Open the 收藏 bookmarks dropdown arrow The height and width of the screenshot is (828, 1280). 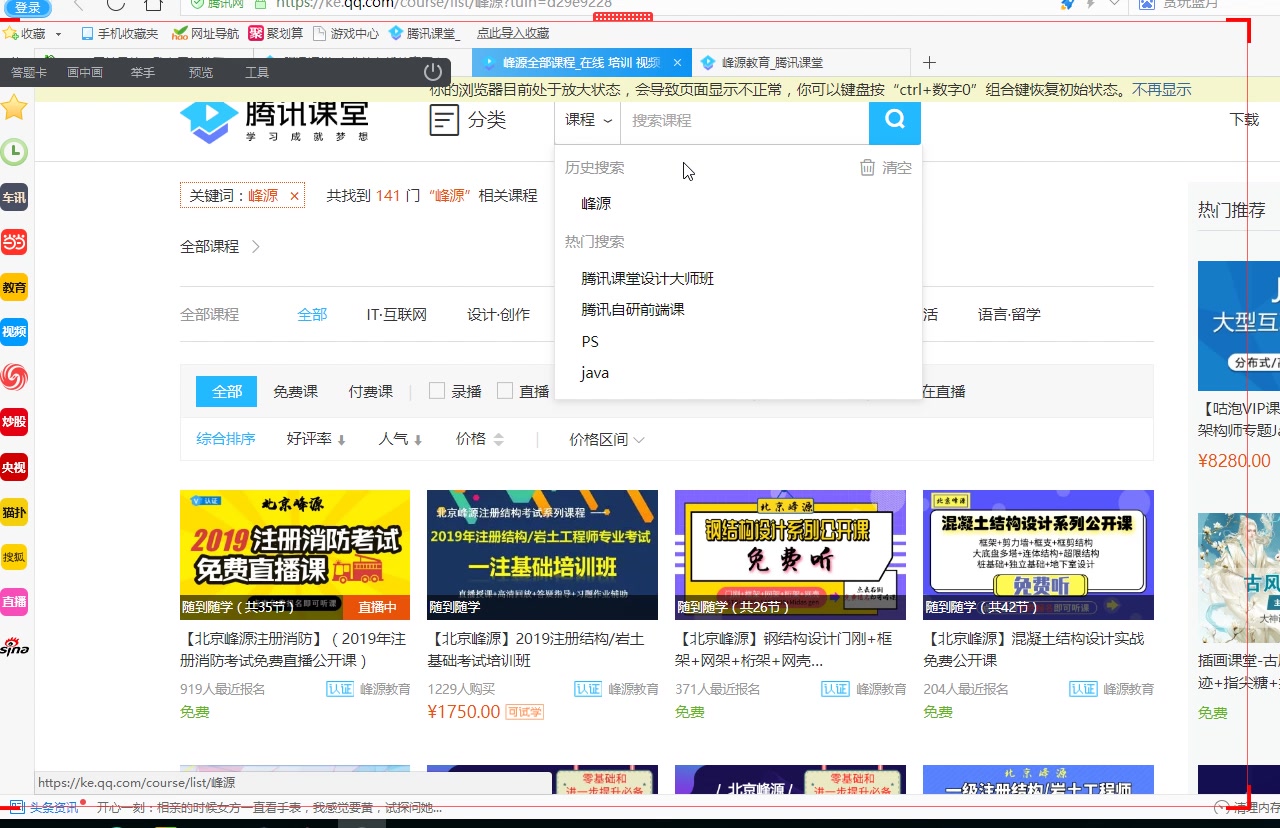click(x=58, y=34)
